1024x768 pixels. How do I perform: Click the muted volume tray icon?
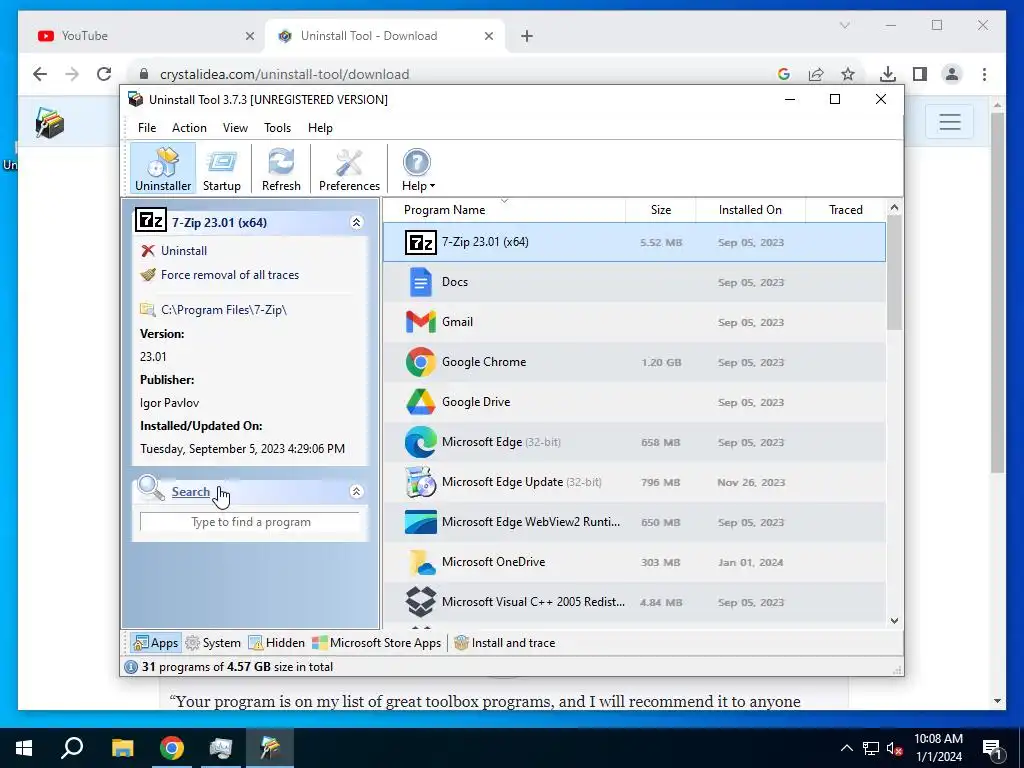point(894,748)
